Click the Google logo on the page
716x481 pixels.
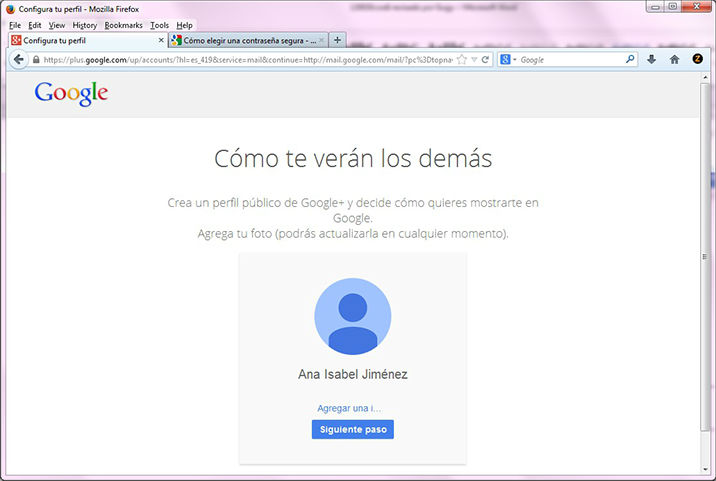pos(71,94)
